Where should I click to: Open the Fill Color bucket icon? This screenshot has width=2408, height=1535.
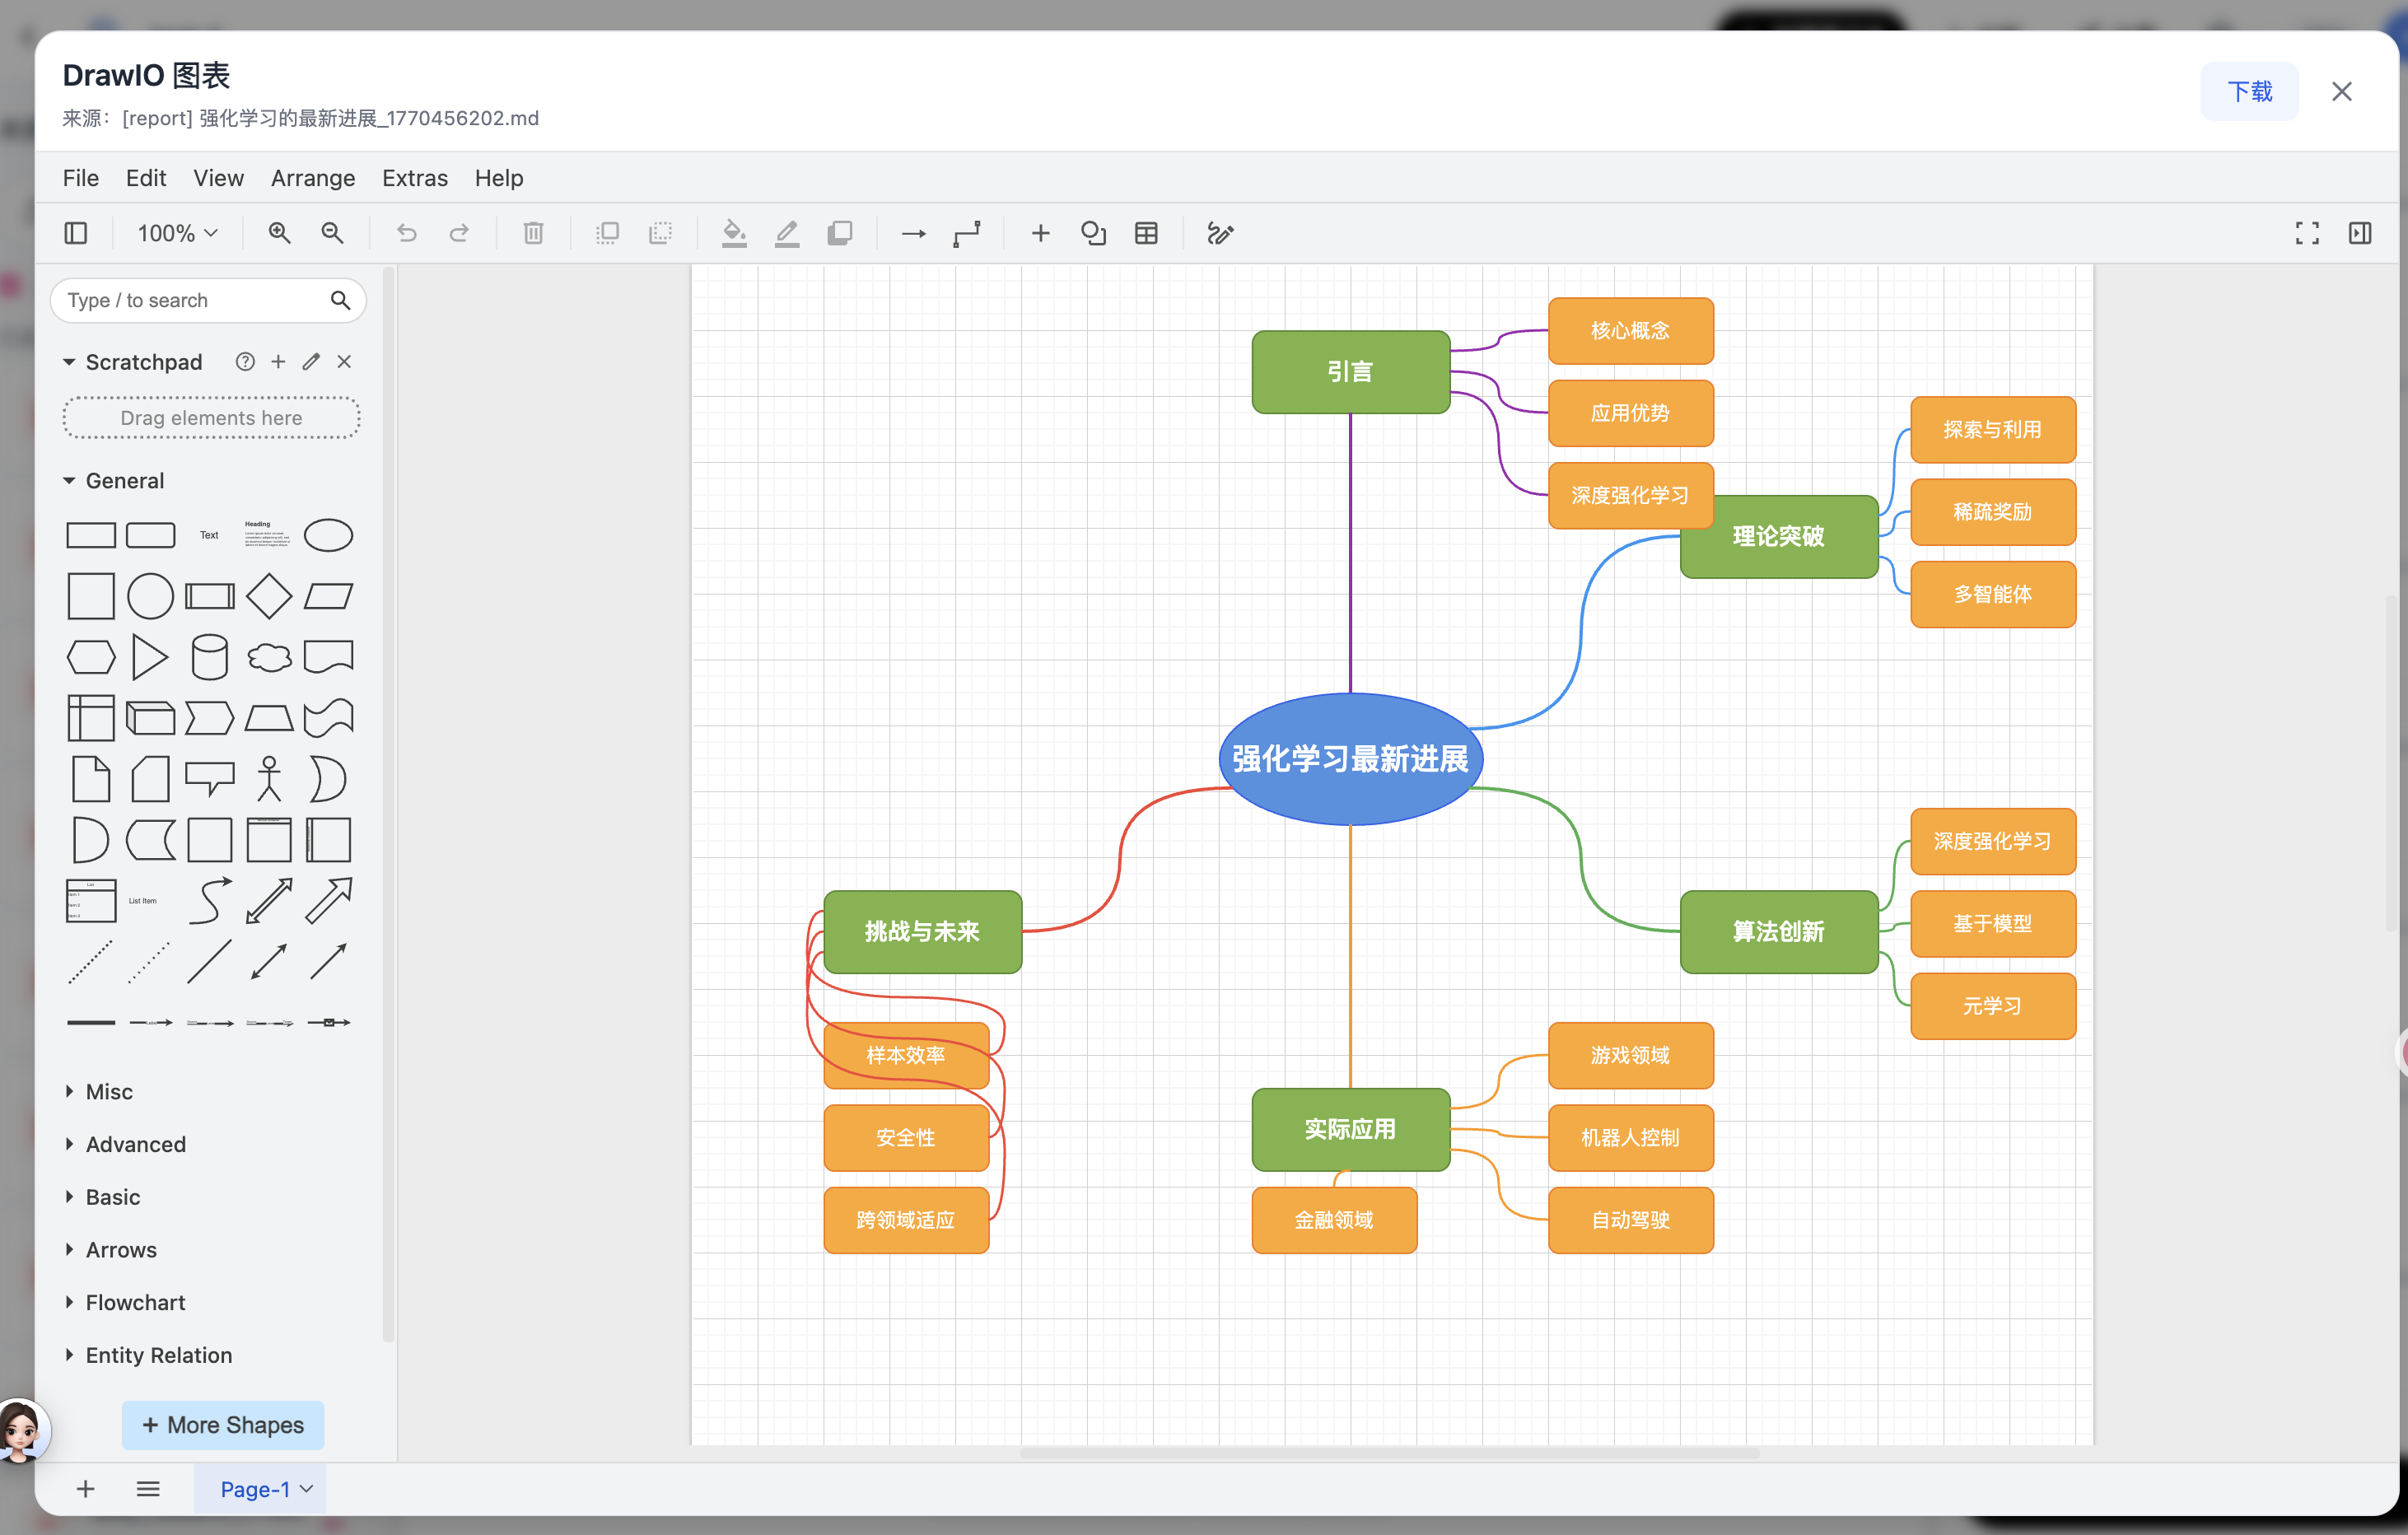pos(734,233)
